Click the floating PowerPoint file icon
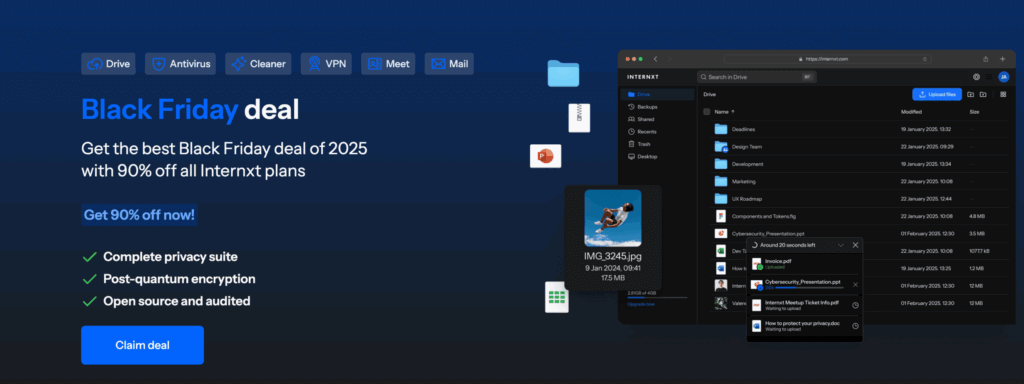The width and height of the screenshot is (1024, 384). coord(545,156)
